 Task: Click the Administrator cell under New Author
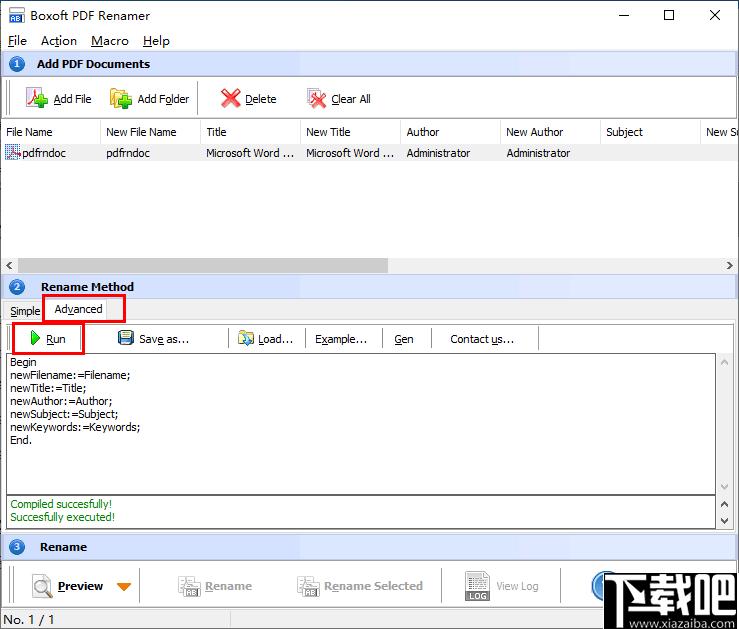[x=538, y=153]
